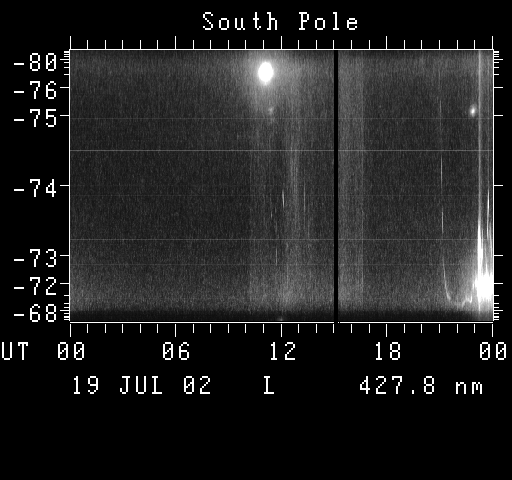Viewport: 512px width, 480px height.
Task: Click the -68 latitude axis label
Action: (x=35, y=313)
